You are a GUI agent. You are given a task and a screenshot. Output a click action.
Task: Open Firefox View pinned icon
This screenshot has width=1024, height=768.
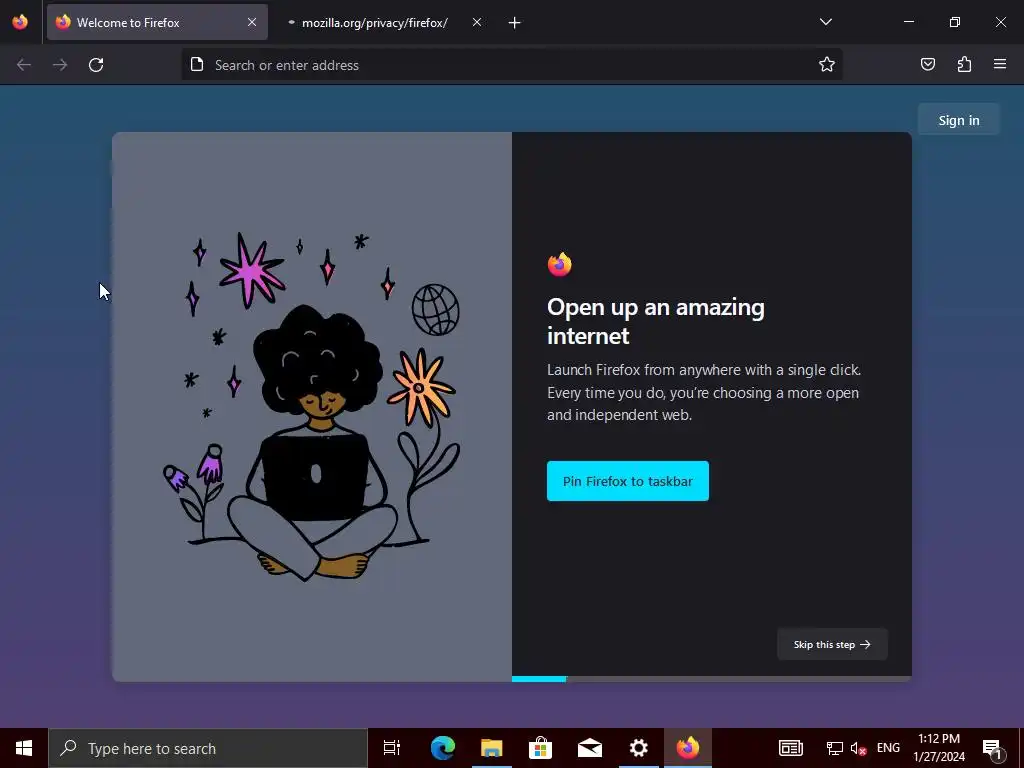click(20, 22)
